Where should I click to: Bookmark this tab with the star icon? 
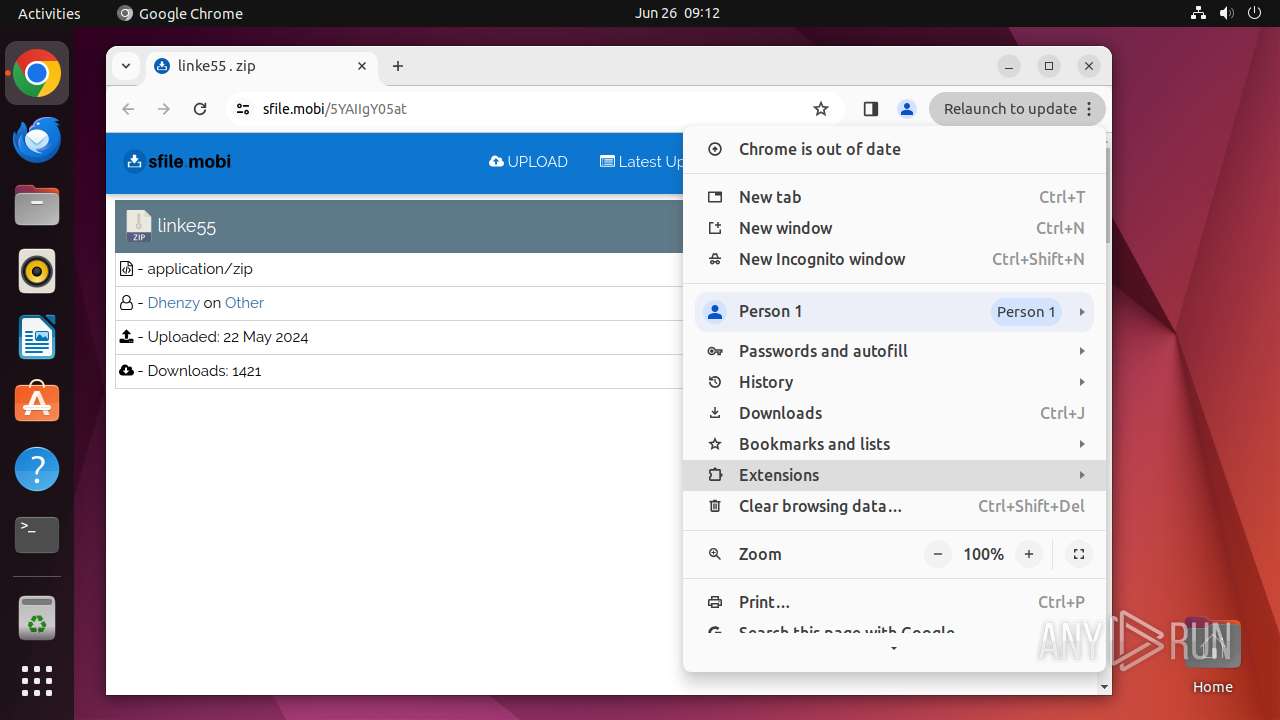pyautogui.click(x=821, y=109)
